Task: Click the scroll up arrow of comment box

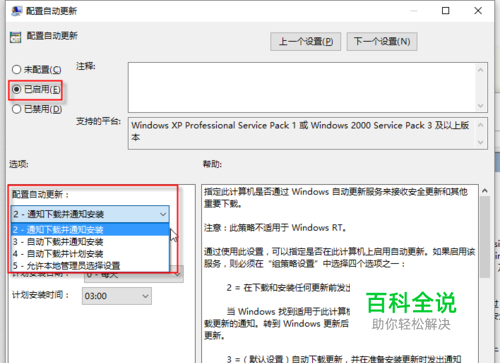Action: point(480,70)
